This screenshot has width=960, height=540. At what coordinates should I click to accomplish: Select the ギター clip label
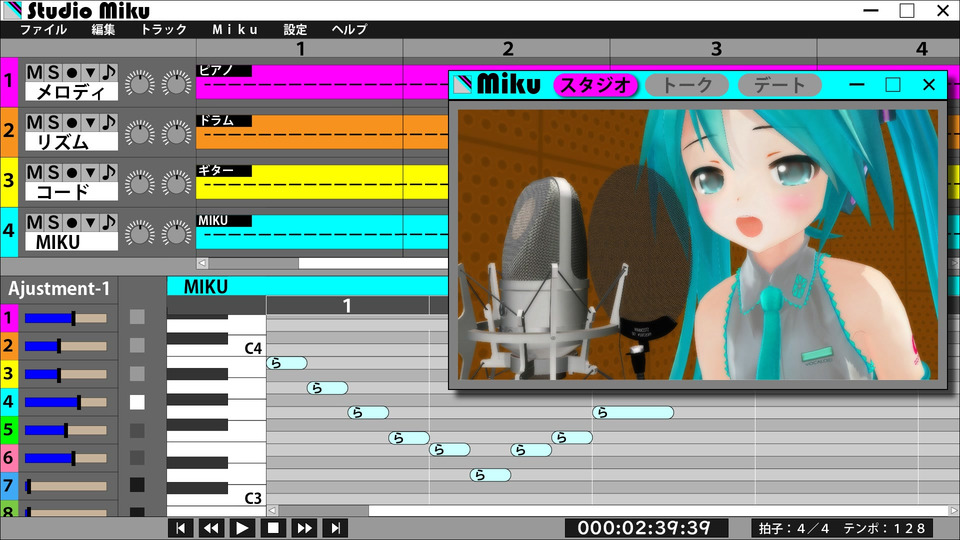click(x=224, y=171)
